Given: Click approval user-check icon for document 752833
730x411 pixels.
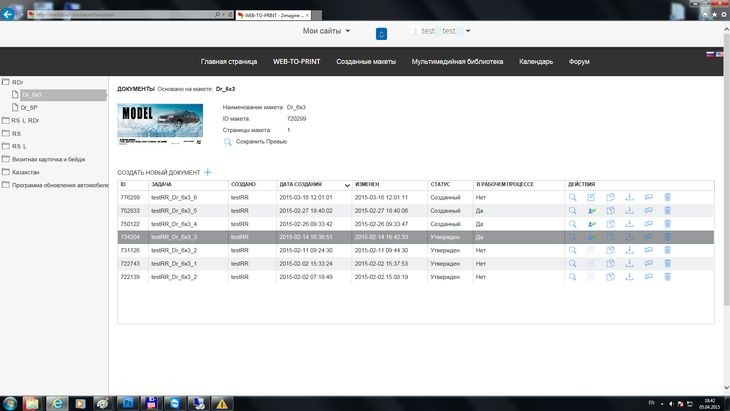Looking at the screenshot, I should click(x=591, y=211).
